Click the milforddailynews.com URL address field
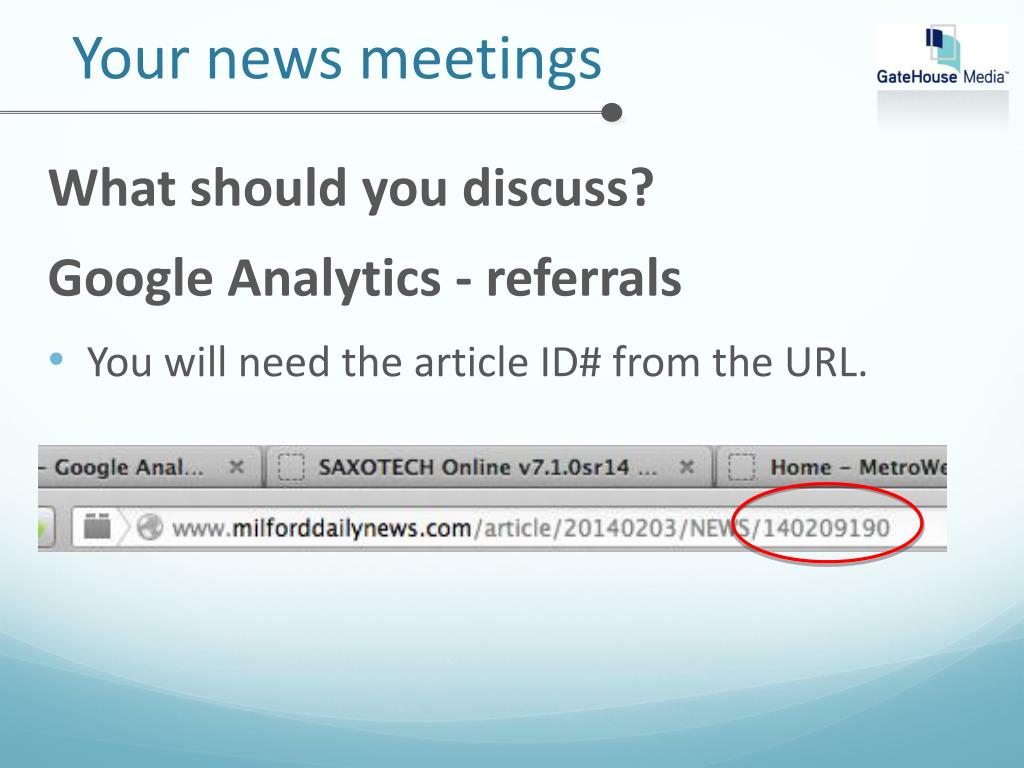This screenshot has height=768, width=1024. (509, 527)
